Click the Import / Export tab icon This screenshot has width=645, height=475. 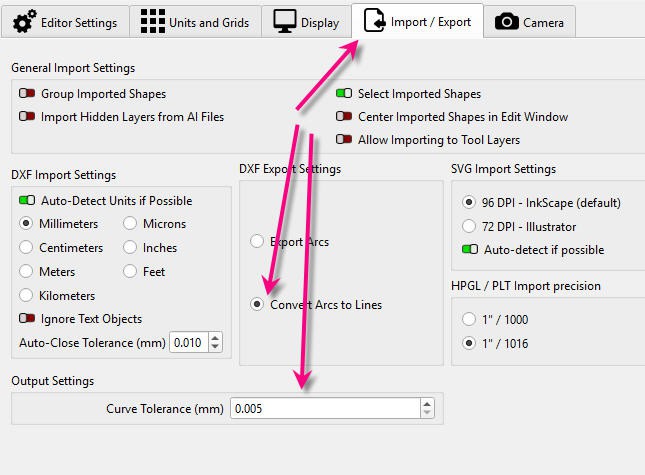point(375,21)
